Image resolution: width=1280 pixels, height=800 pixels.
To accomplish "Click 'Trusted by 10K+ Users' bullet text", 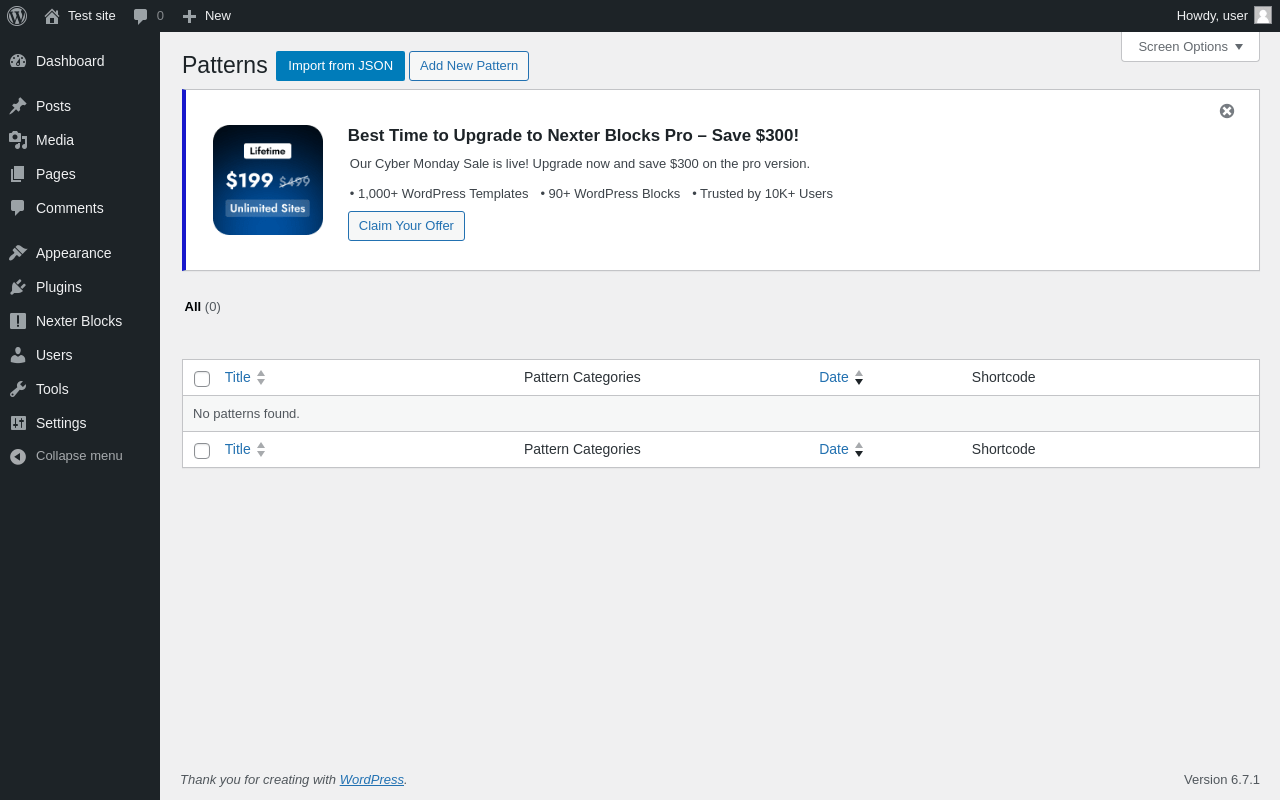I will pos(762,194).
